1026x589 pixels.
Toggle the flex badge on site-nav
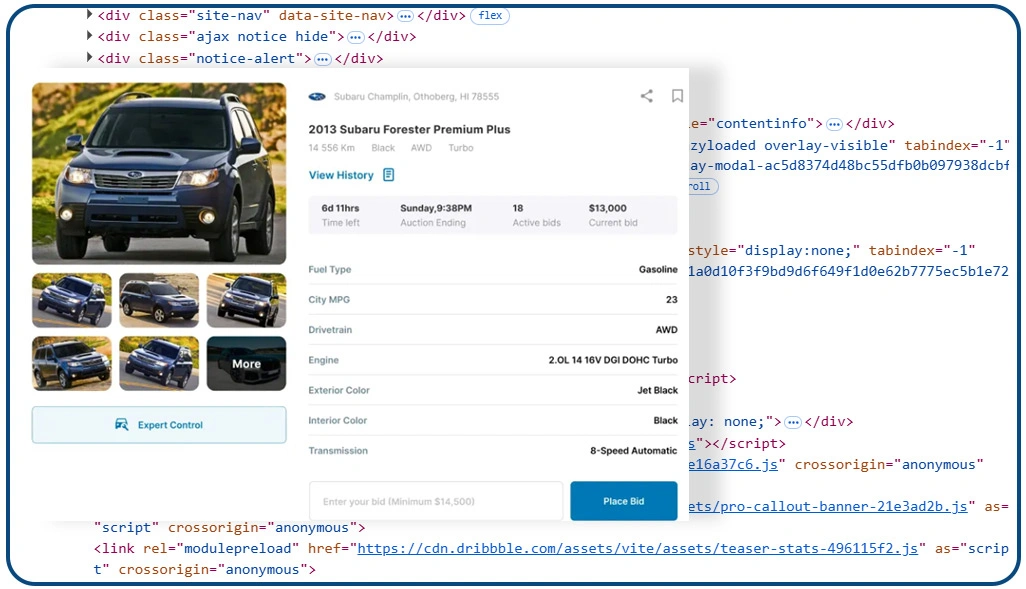490,15
